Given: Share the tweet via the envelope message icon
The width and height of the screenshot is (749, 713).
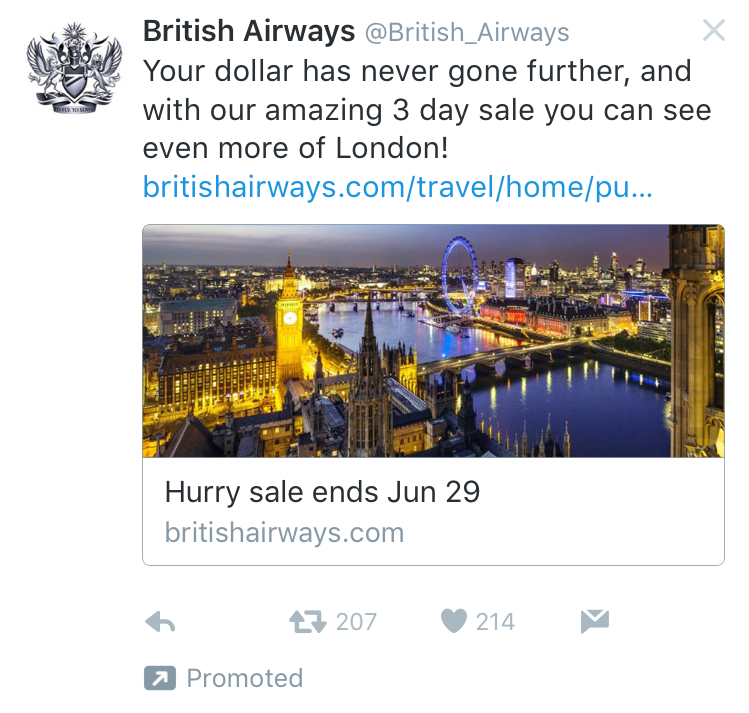Looking at the screenshot, I should pos(595,621).
